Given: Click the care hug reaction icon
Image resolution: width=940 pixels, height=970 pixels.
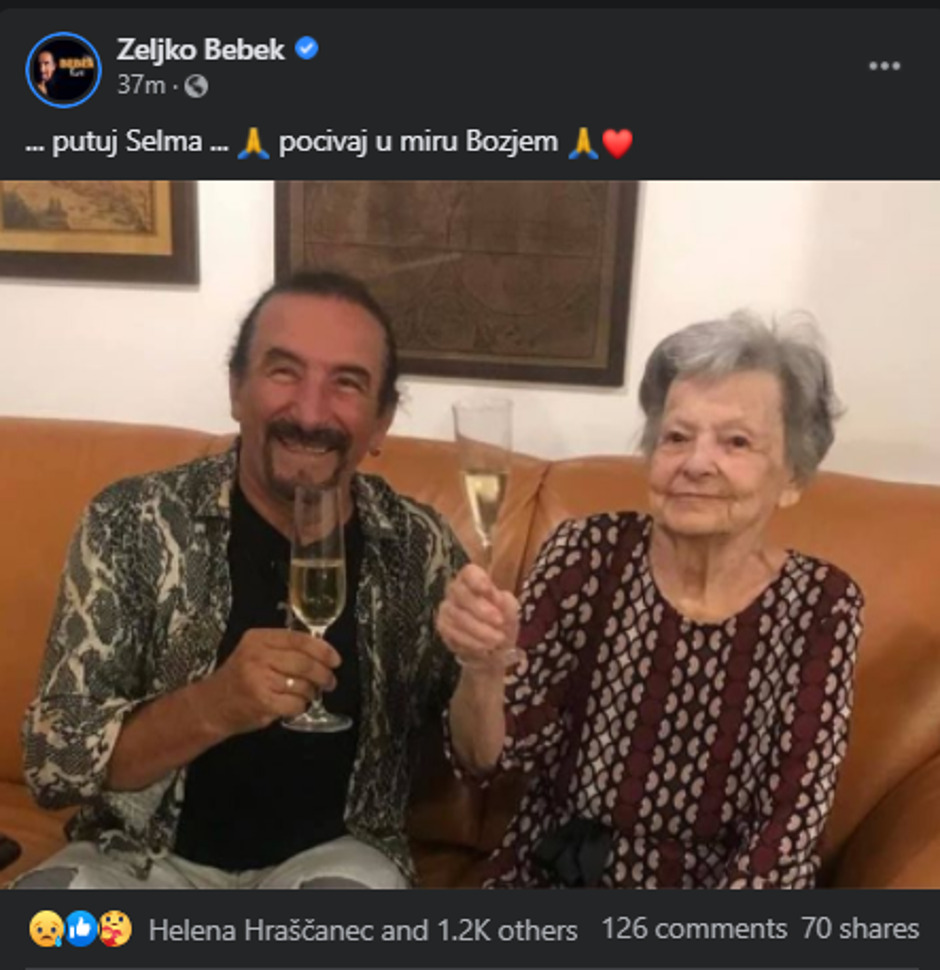Looking at the screenshot, I should point(115,930).
